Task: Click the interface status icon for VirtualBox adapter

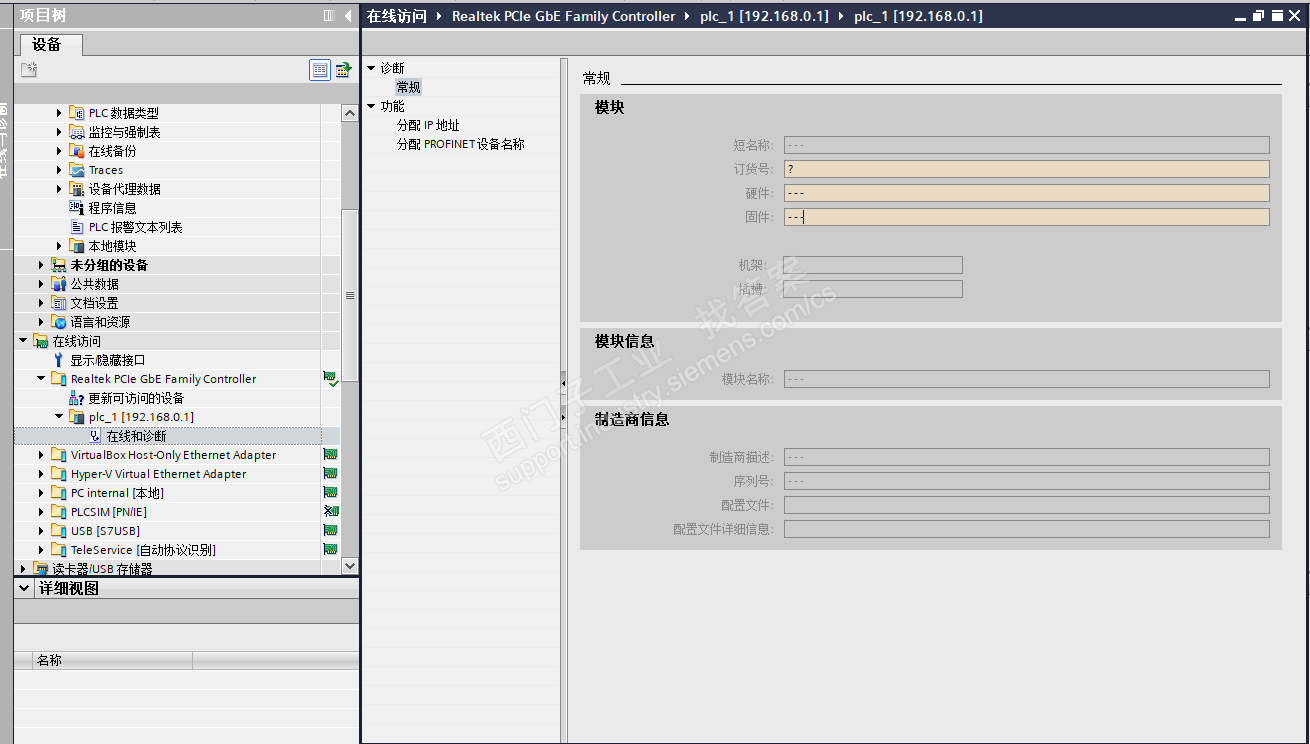Action: coord(330,455)
